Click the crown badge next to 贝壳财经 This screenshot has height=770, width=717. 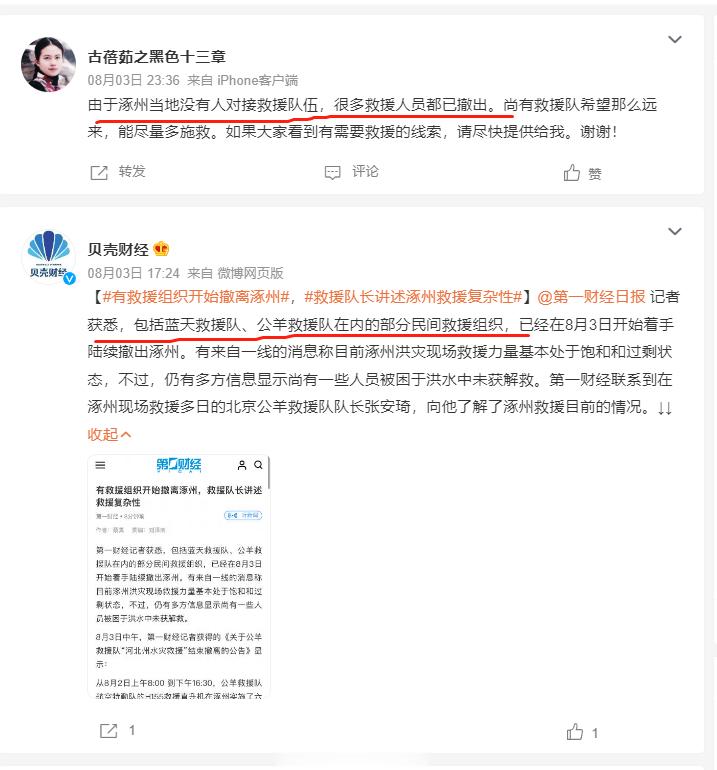(x=161, y=249)
